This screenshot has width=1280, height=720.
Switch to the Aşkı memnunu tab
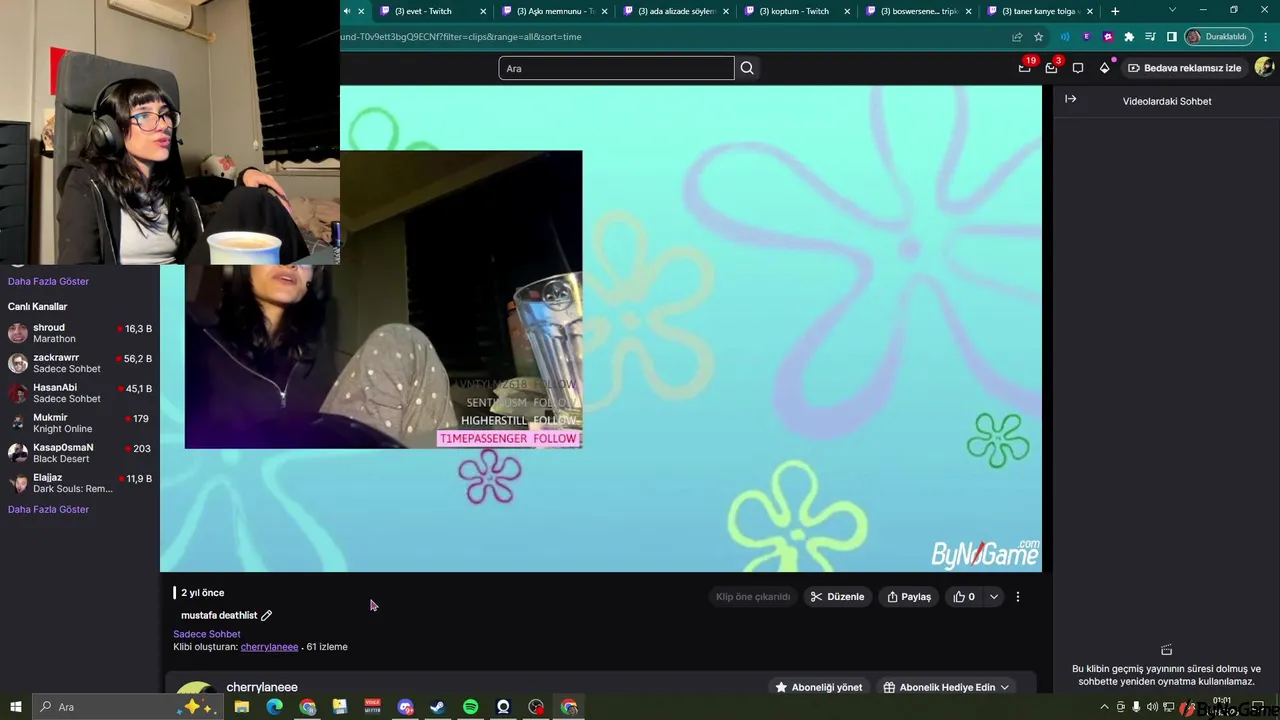pyautogui.click(x=555, y=11)
